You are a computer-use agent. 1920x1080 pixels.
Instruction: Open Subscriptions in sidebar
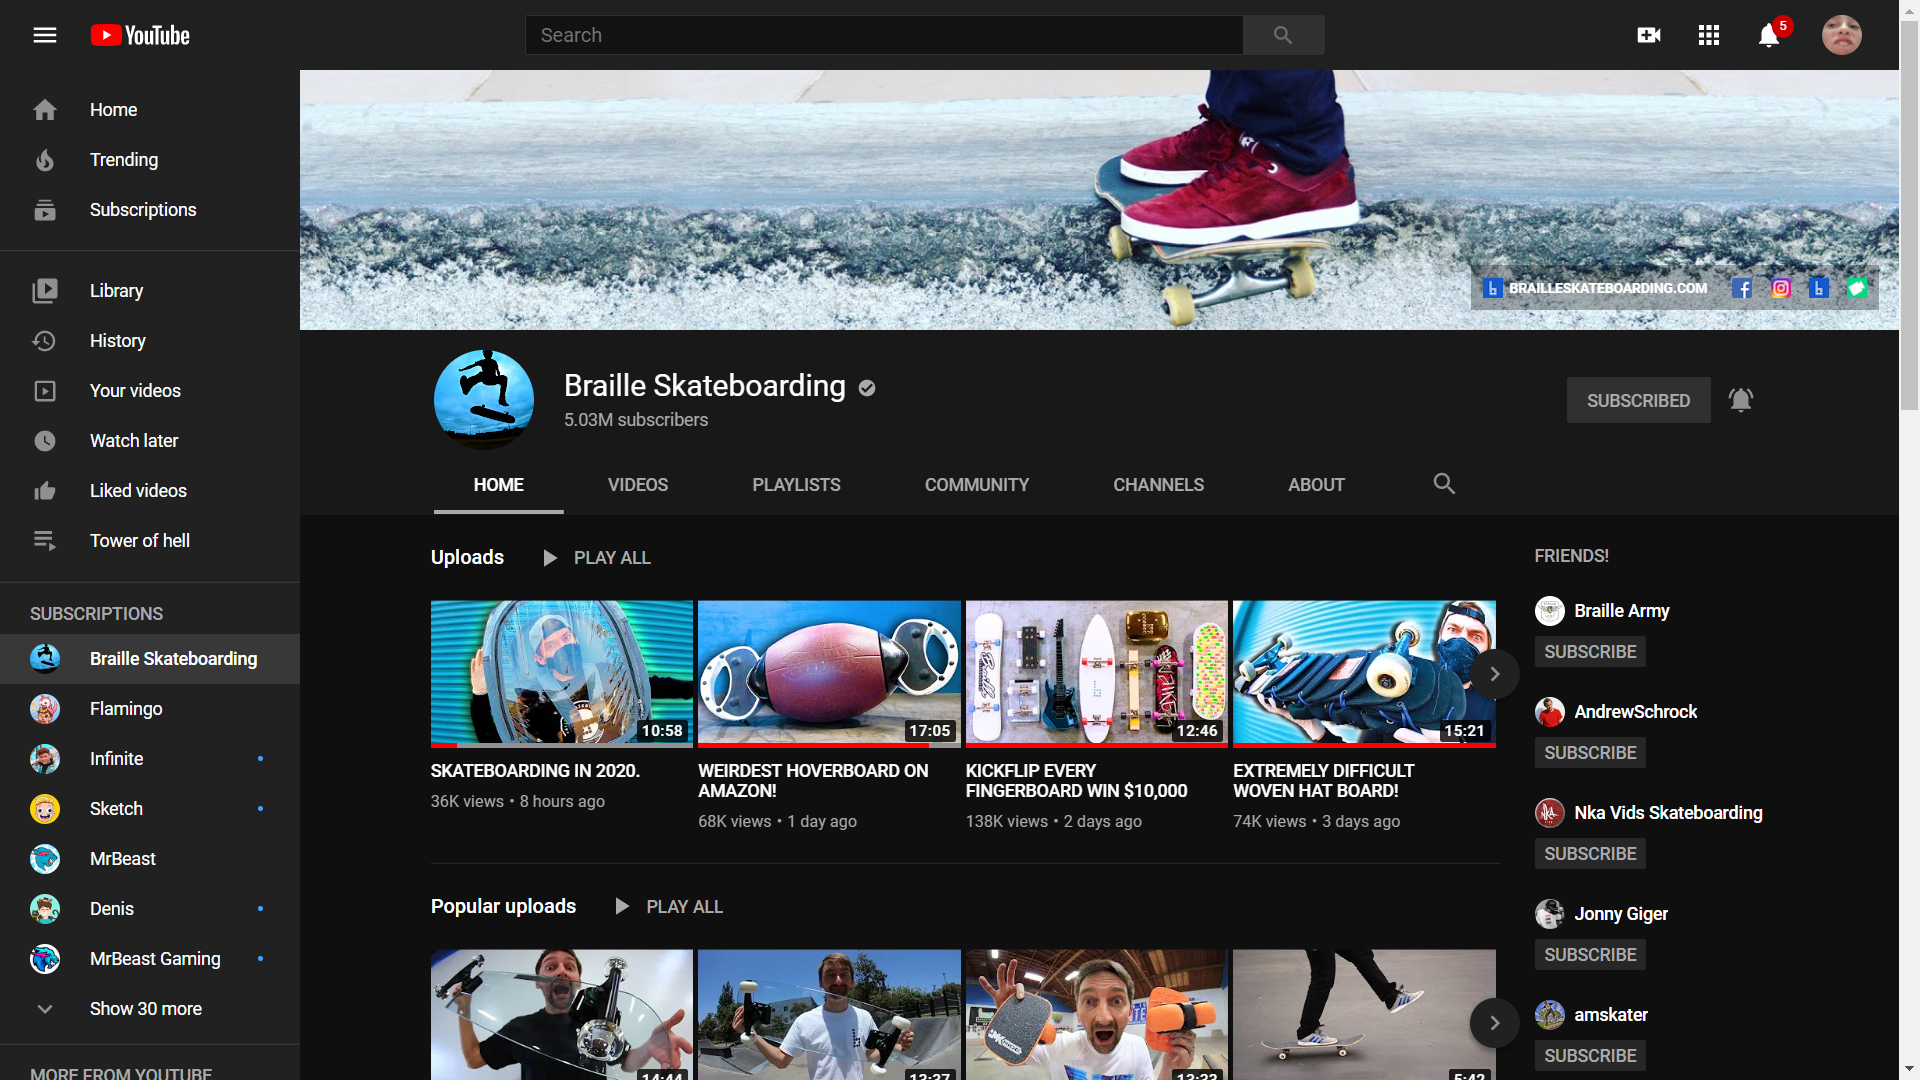[x=150, y=210]
